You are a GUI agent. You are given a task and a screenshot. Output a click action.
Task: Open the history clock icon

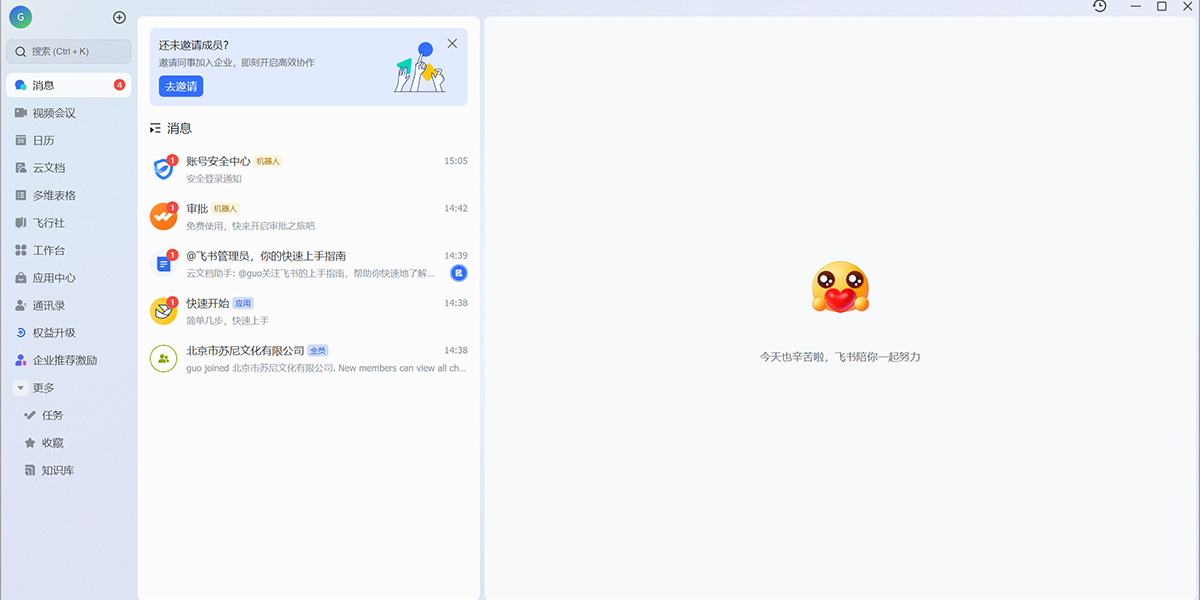click(x=1100, y=7)
